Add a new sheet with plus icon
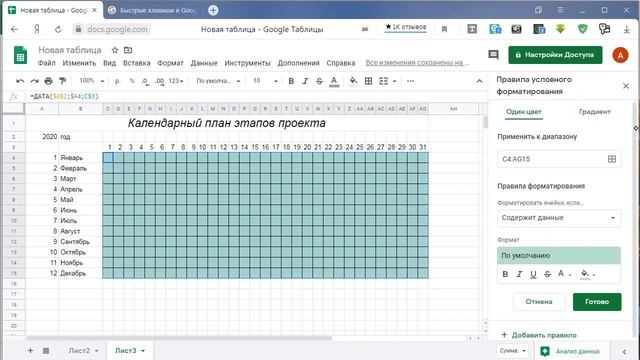Image resolution: width=640 pixels, height=360 pixels. pyautogui.click(x=30, y=351)
